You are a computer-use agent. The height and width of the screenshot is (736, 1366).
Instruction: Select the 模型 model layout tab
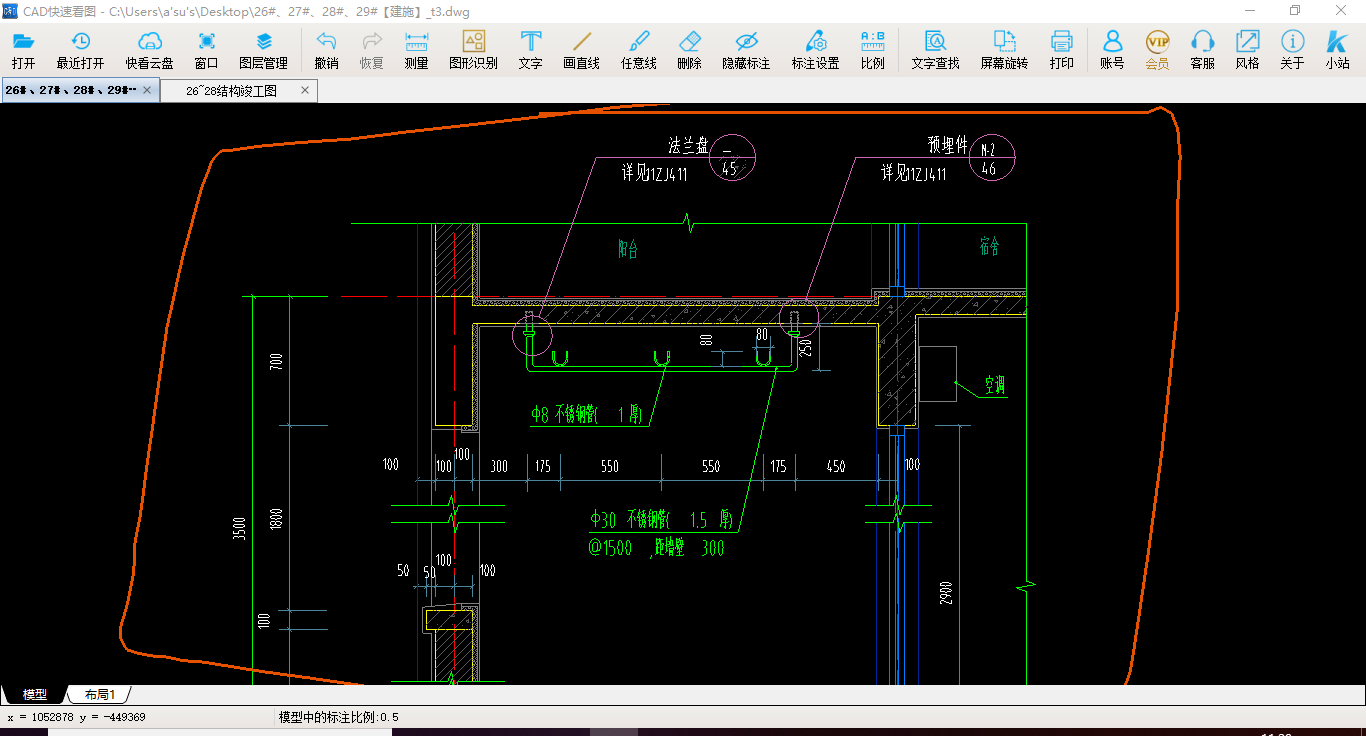(35, 694)
